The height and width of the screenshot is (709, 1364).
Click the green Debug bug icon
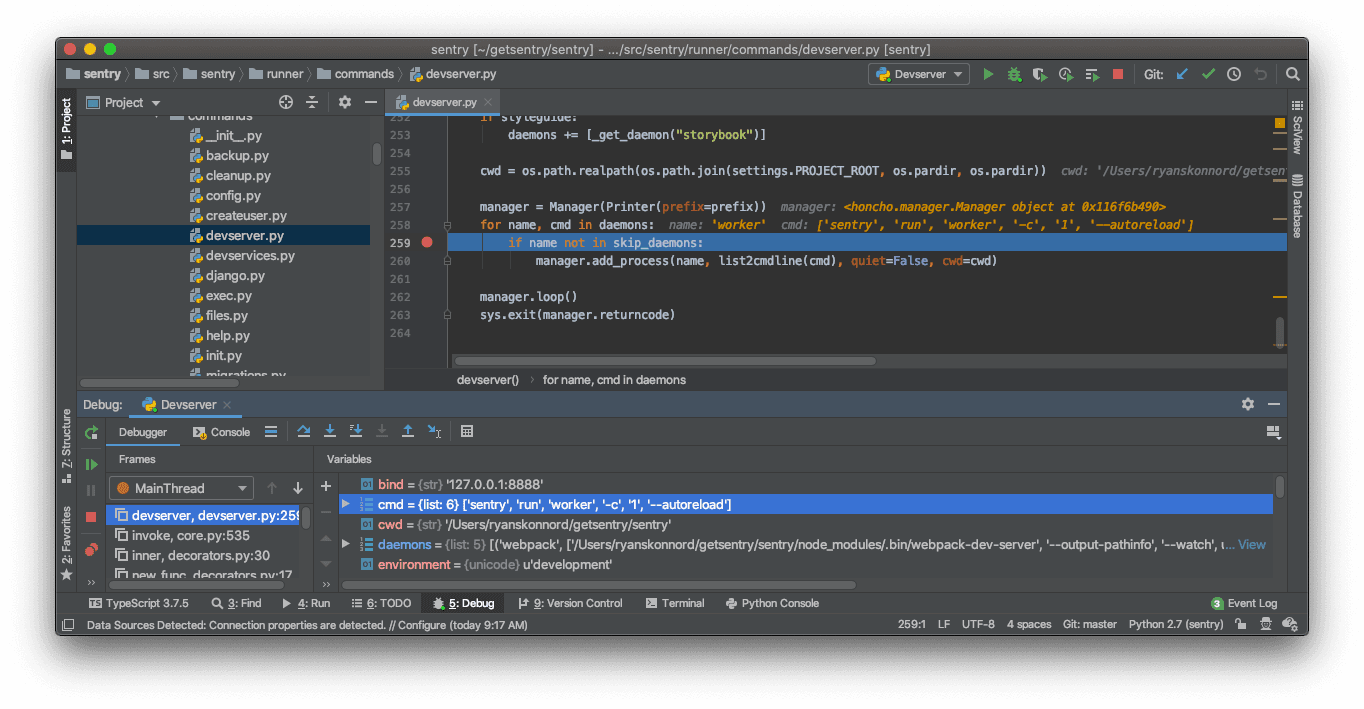click(x=1014, y=74)
